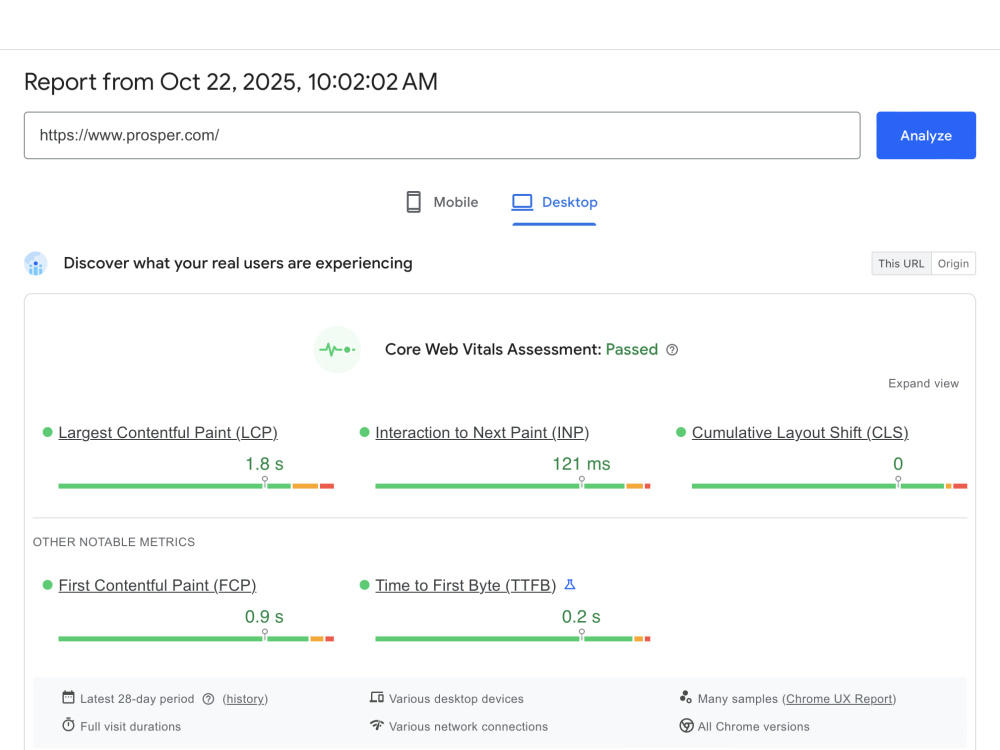The image size is (1000, 750).
Task: Open help icon beside Passed assessment
Action: pos(672,349)
